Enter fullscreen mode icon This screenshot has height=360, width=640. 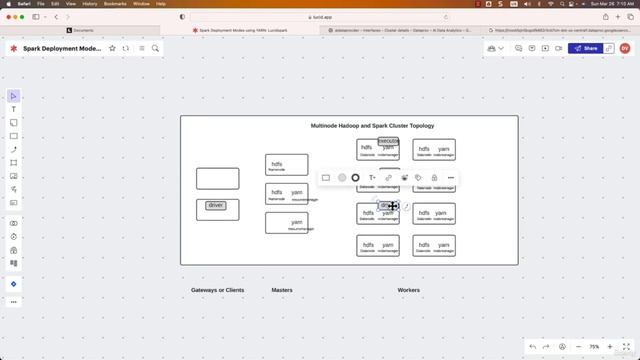pos(626,347)
